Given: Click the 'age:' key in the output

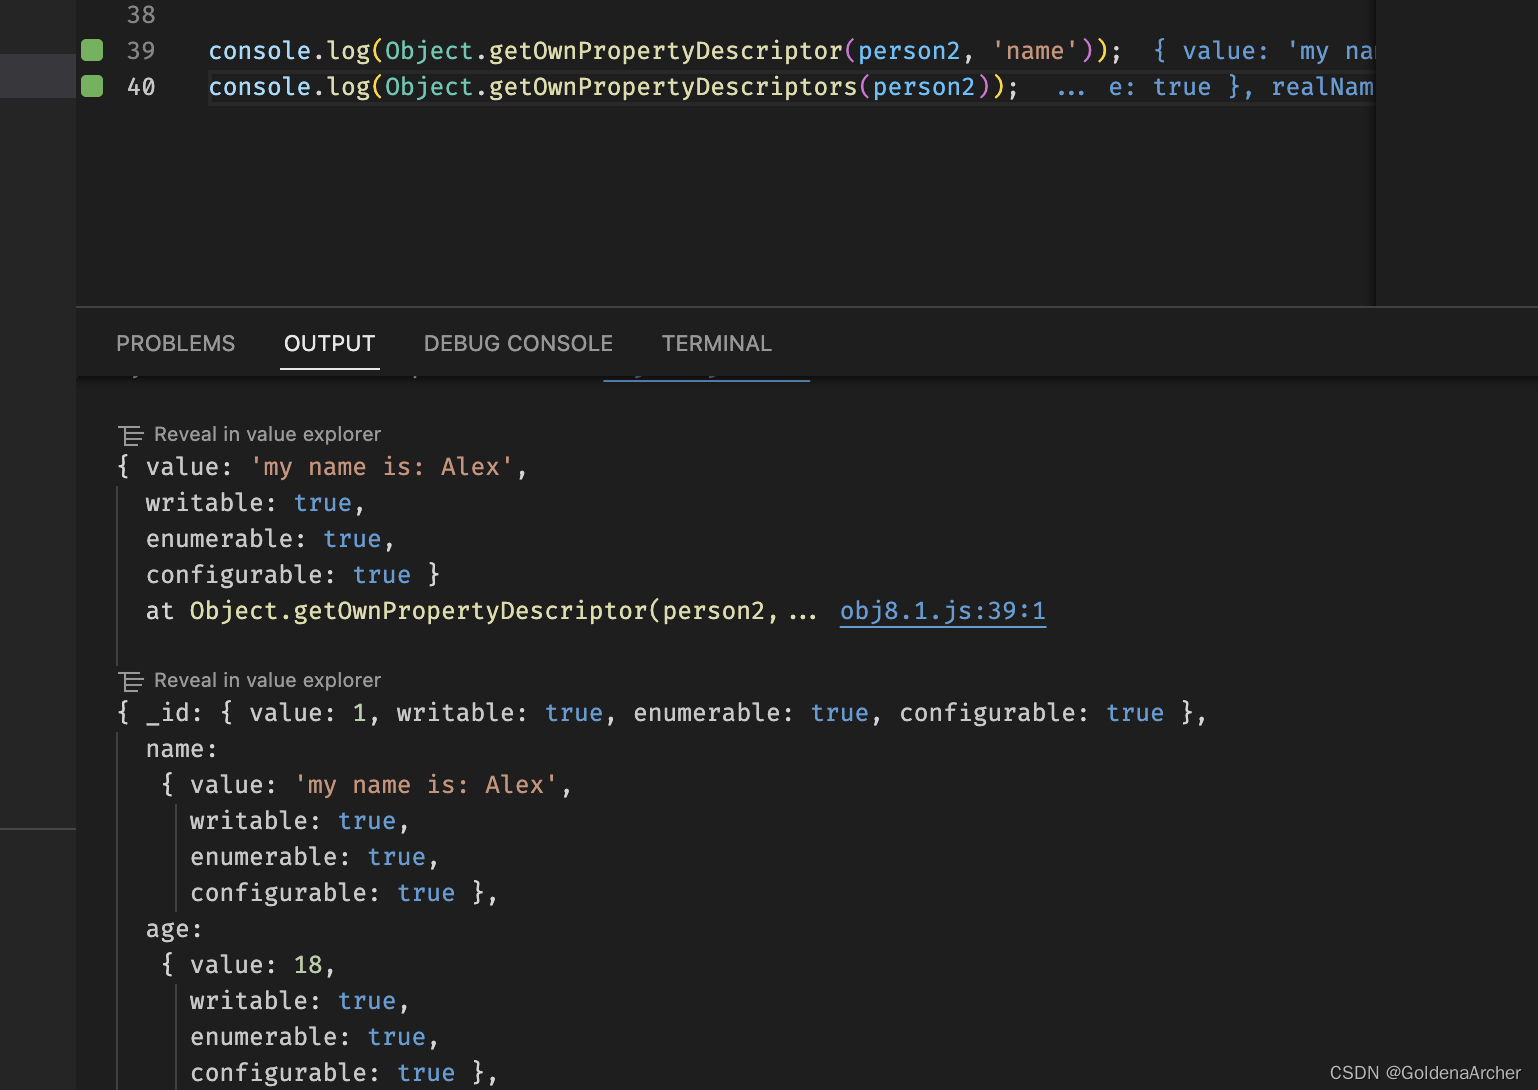Looking at the screenshot, I should pos(174,929).
